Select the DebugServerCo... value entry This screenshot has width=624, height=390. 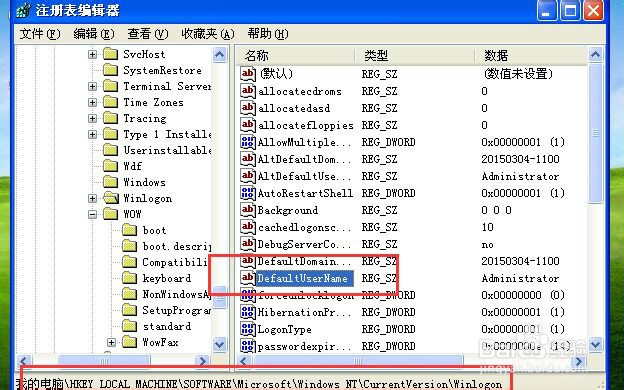[x=304, y=244]
